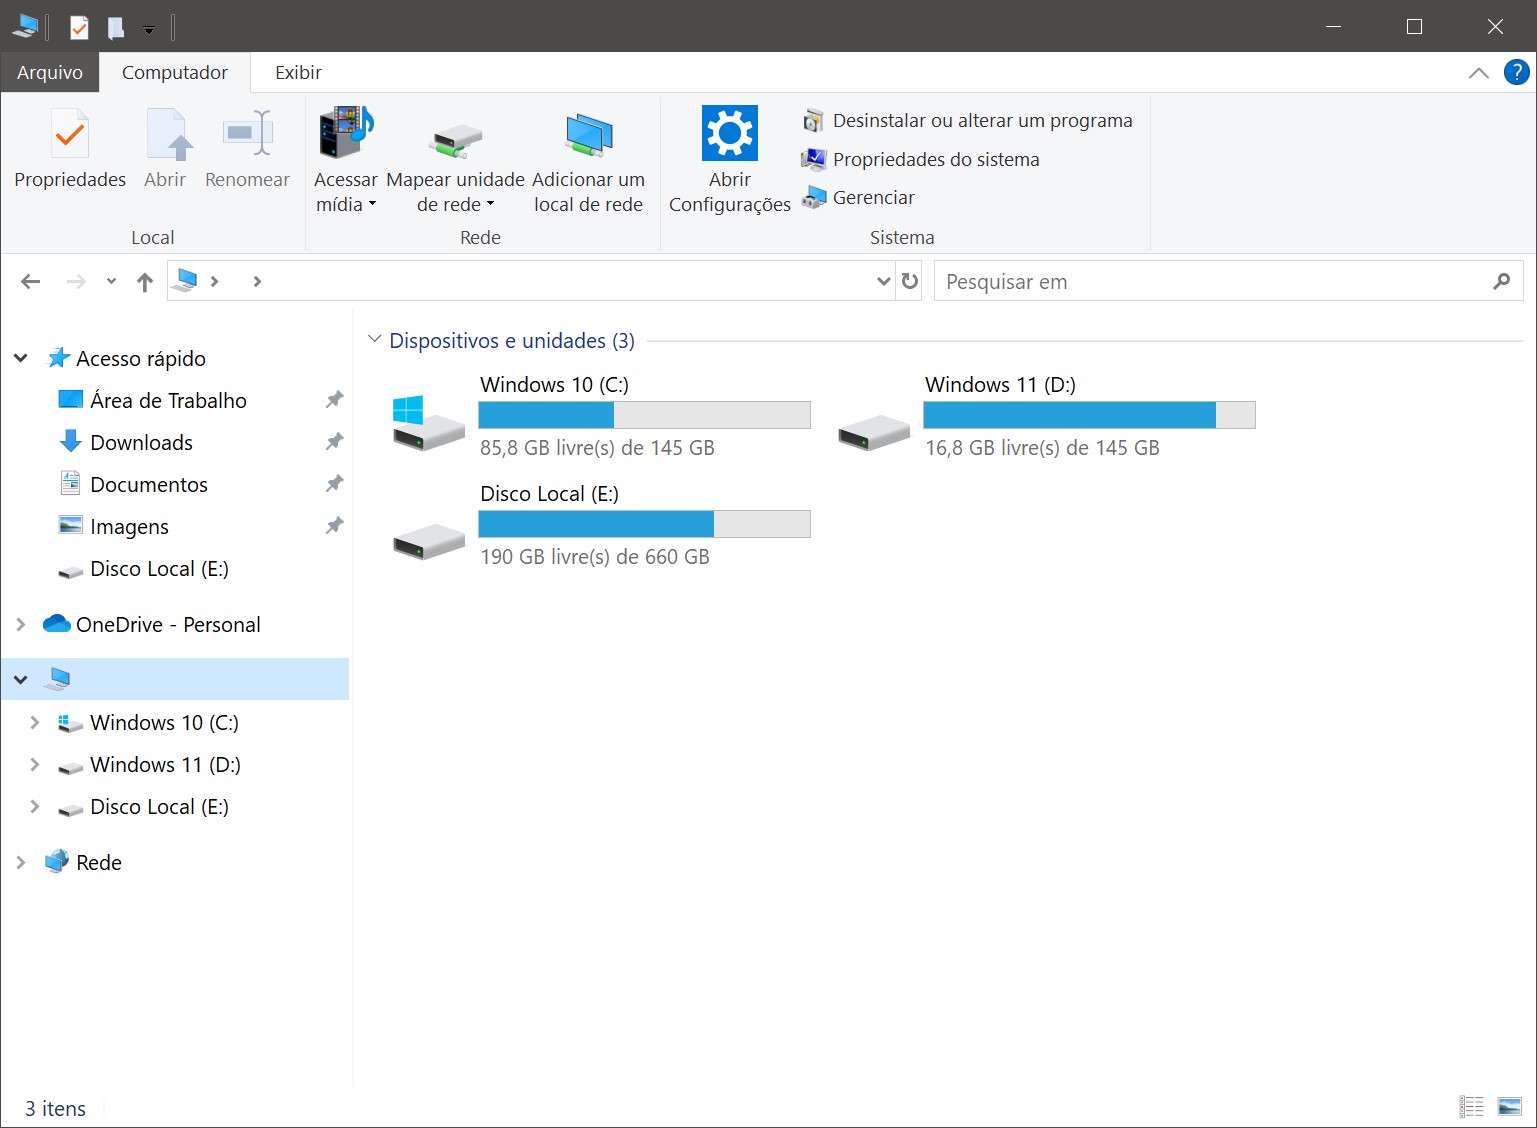Collapse the selected computer node
This screenshot has height=1128, width=1537.
[x=21, y=679]
